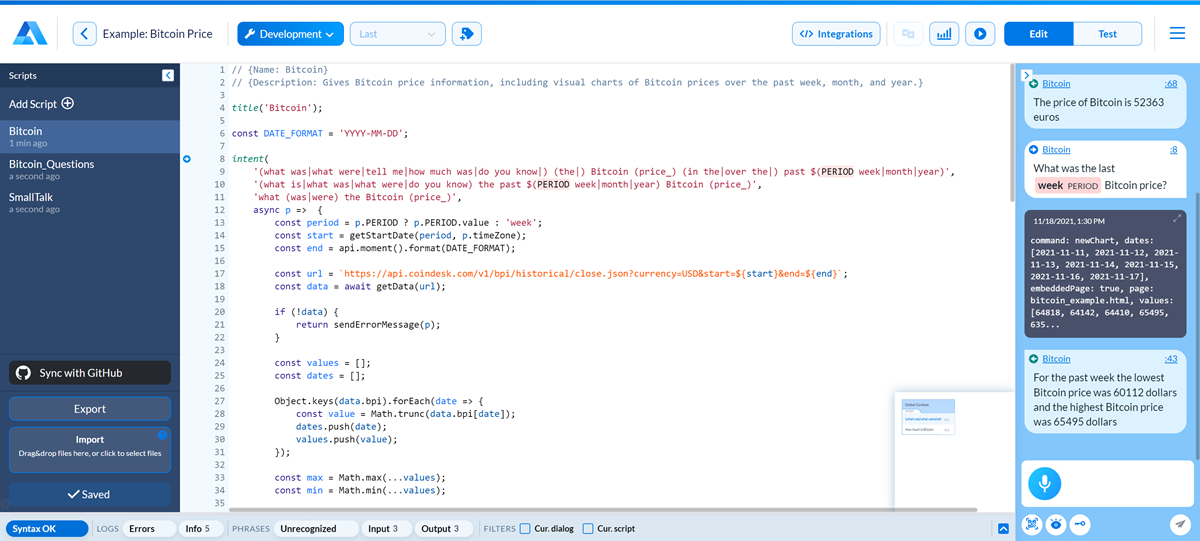Switch to Test mode

click(1107, 34)
